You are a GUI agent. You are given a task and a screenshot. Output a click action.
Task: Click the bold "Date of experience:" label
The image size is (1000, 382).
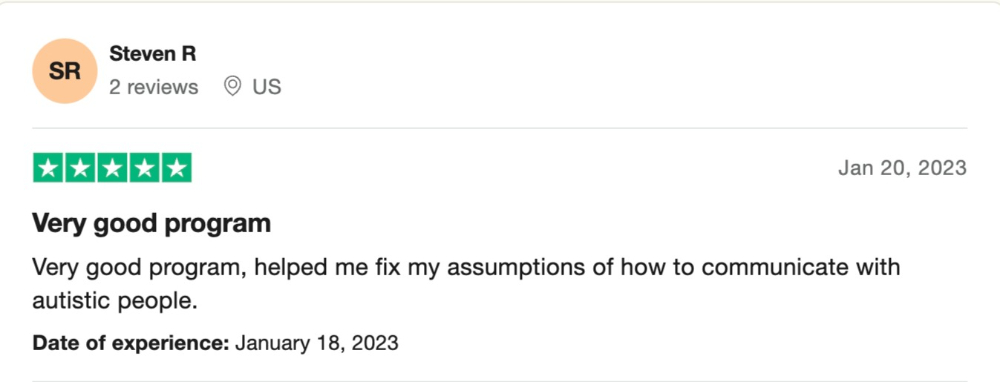point(131,343)
